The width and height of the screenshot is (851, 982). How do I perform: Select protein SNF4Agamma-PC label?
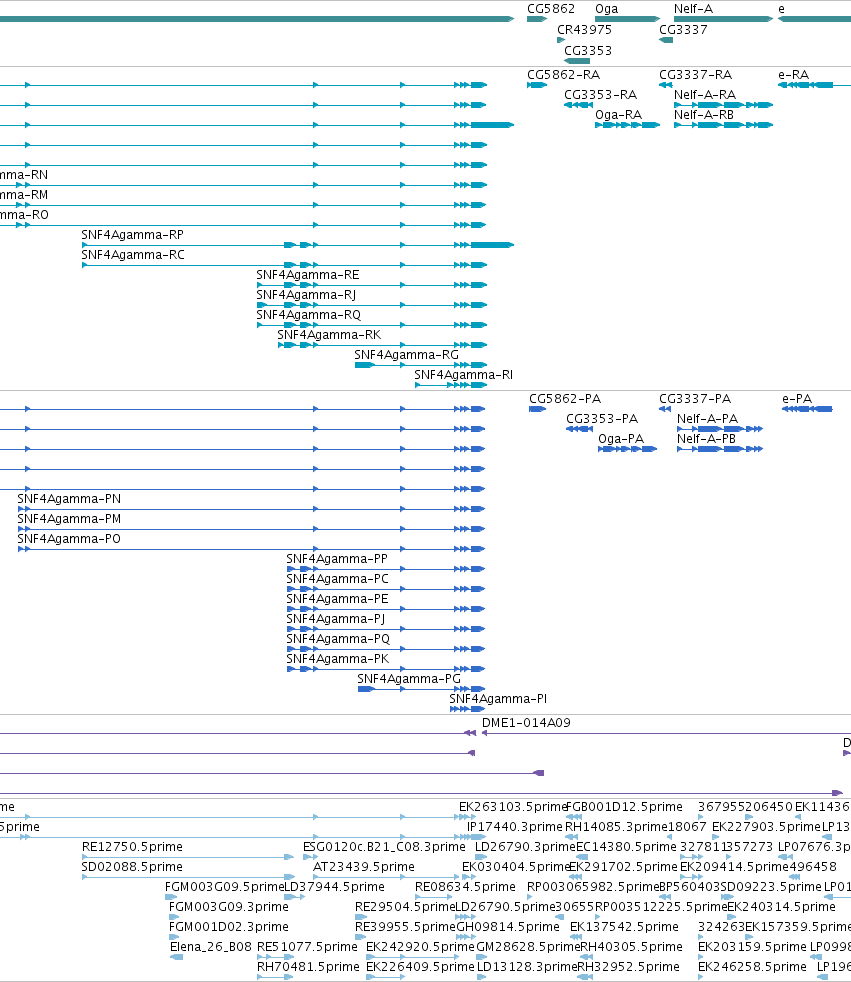[338, 579]
